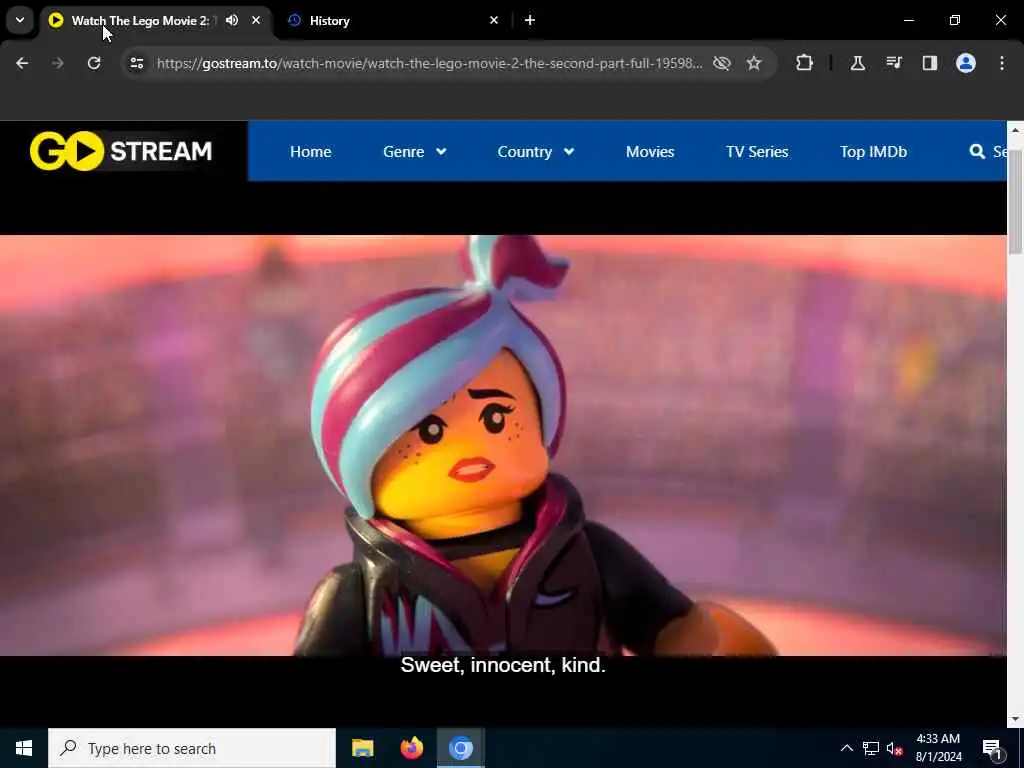Mute the tab via its speaker icon

pyautogui.click(x=232, y=20)
